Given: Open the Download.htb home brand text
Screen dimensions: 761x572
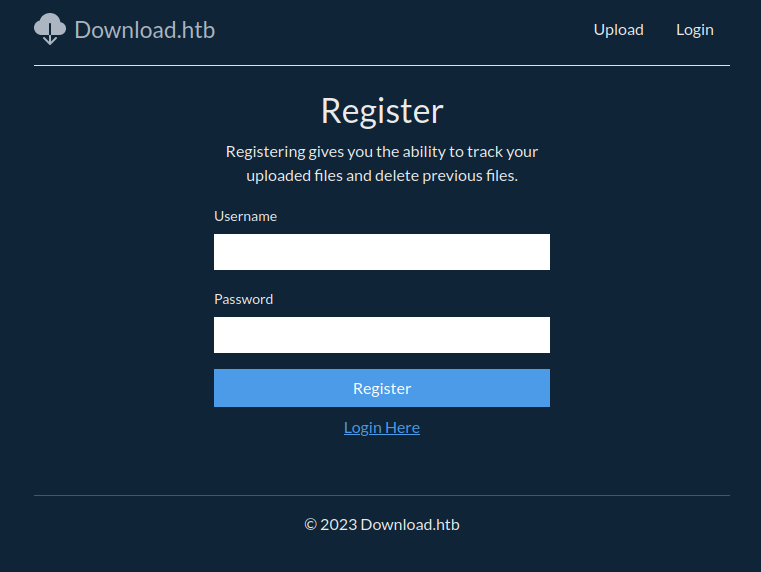Looking at the screenshot, I should 144,30.
